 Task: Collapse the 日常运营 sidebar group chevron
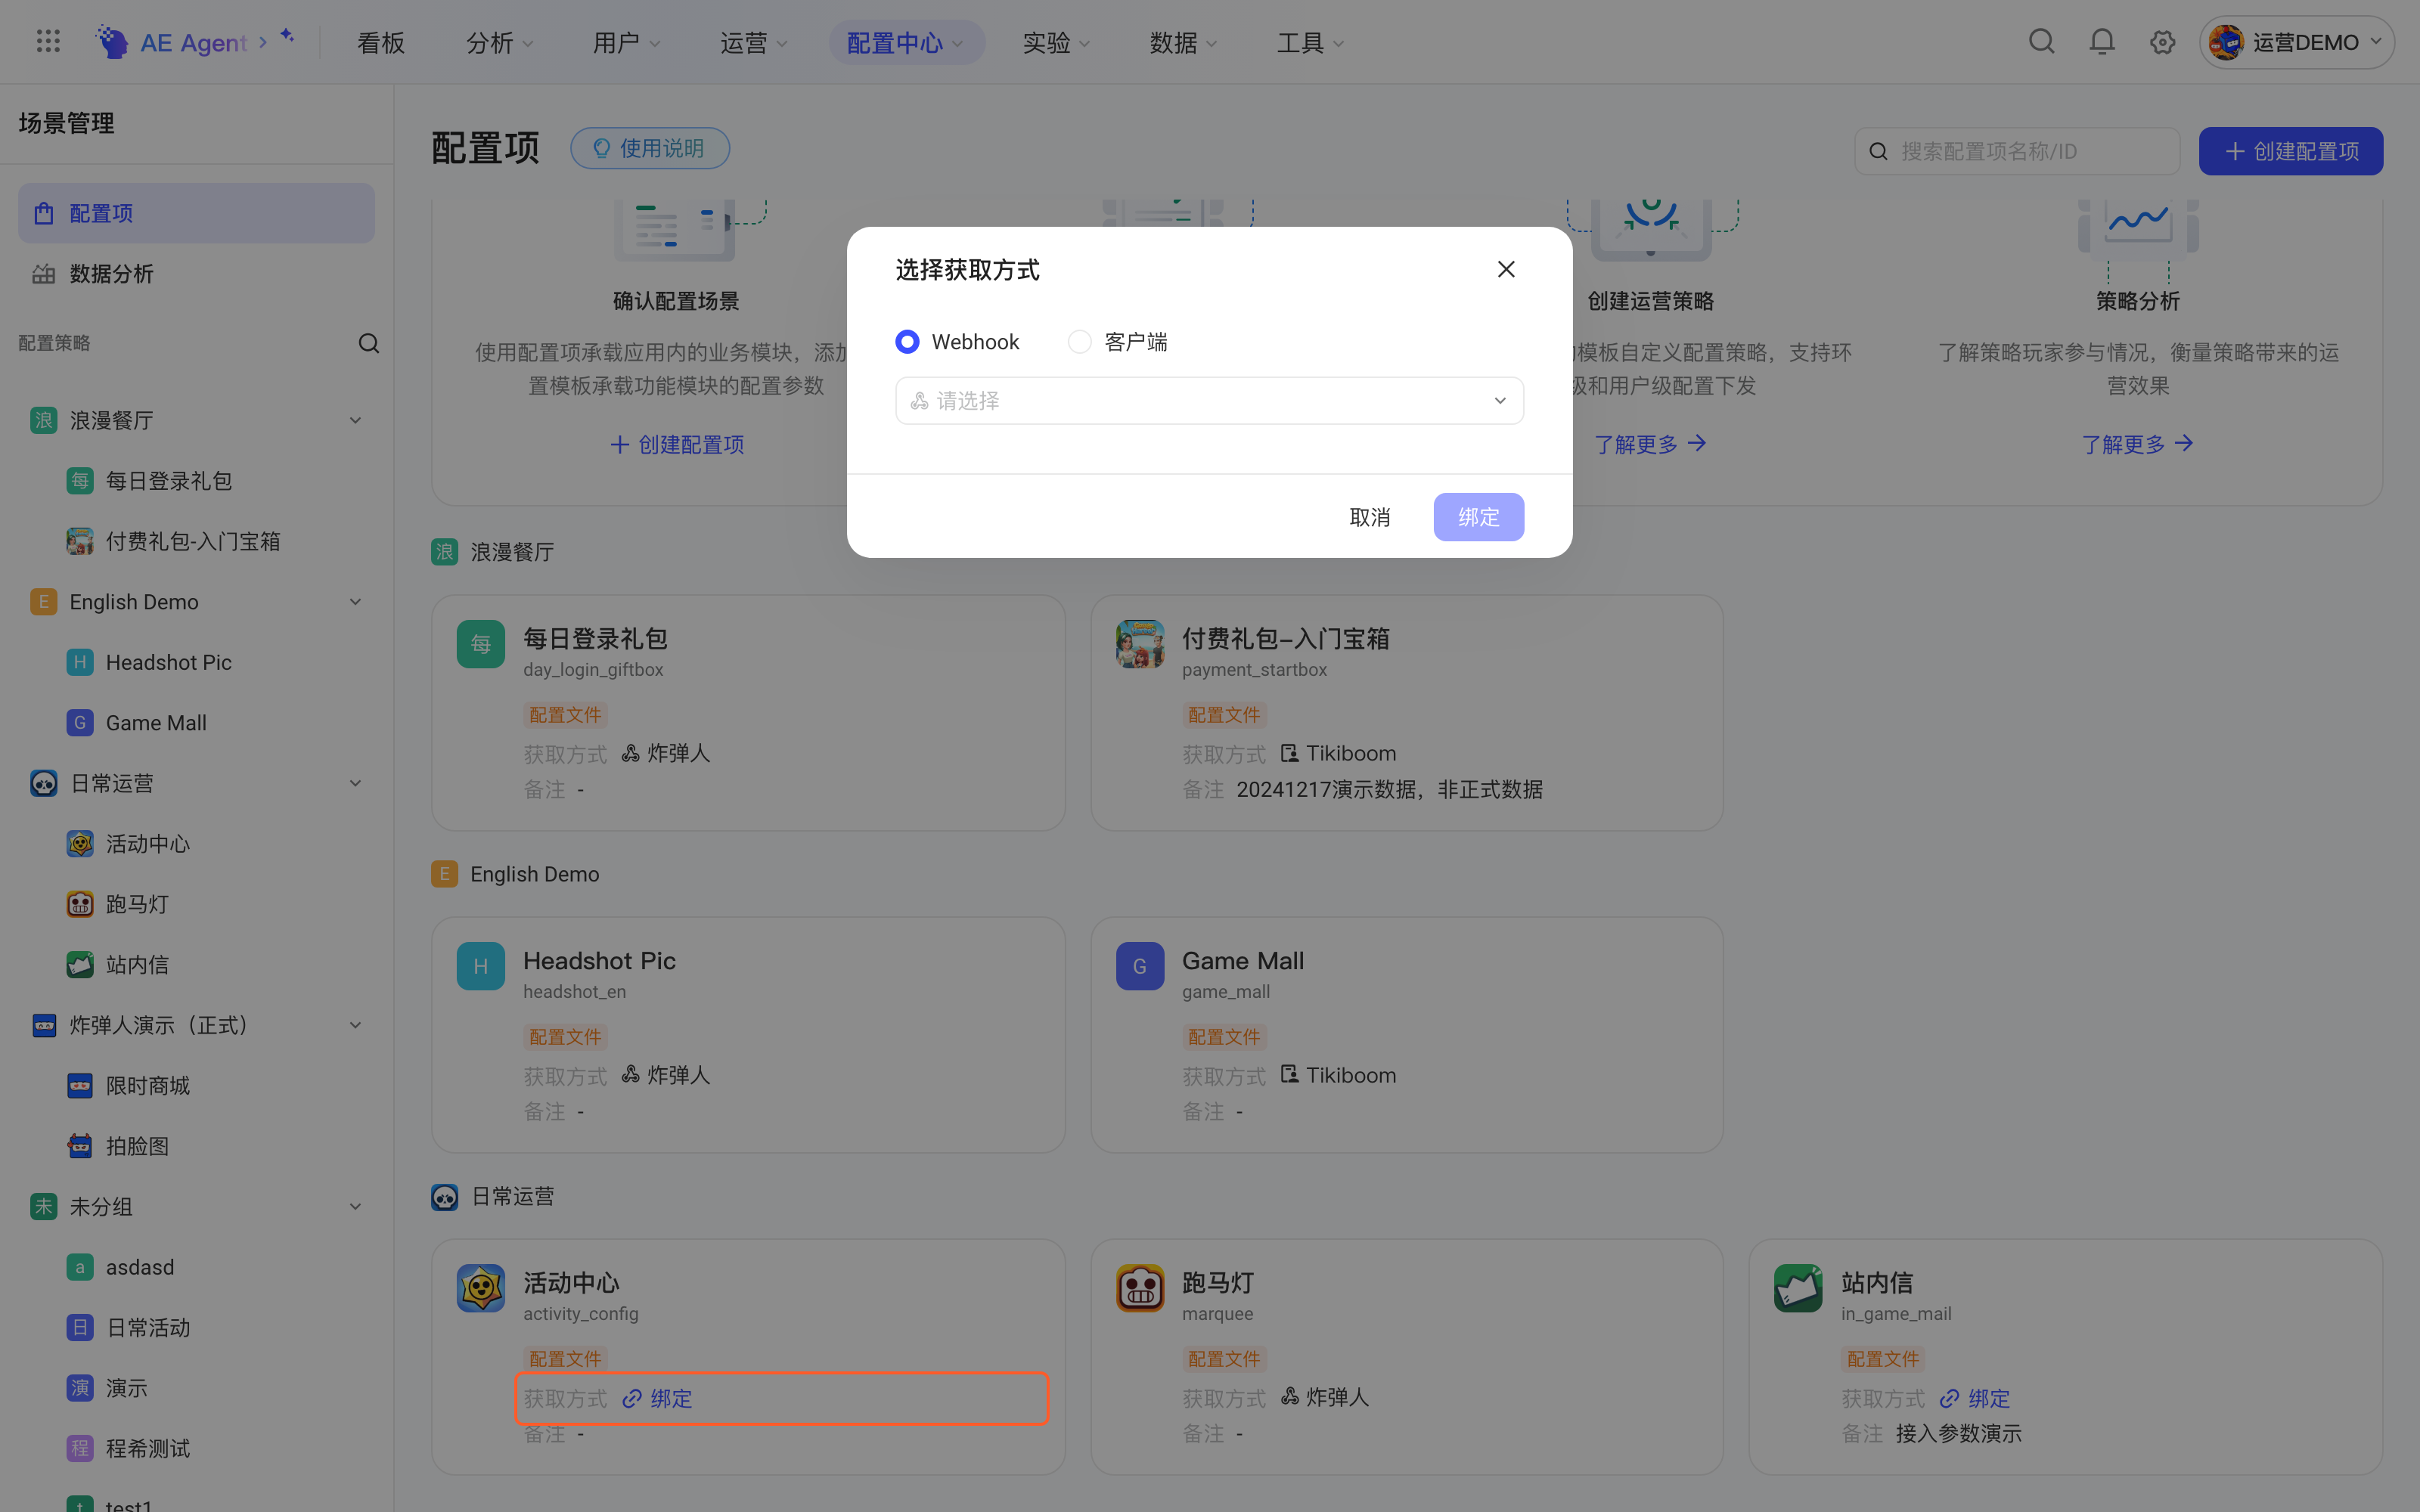tap(355, 783)
